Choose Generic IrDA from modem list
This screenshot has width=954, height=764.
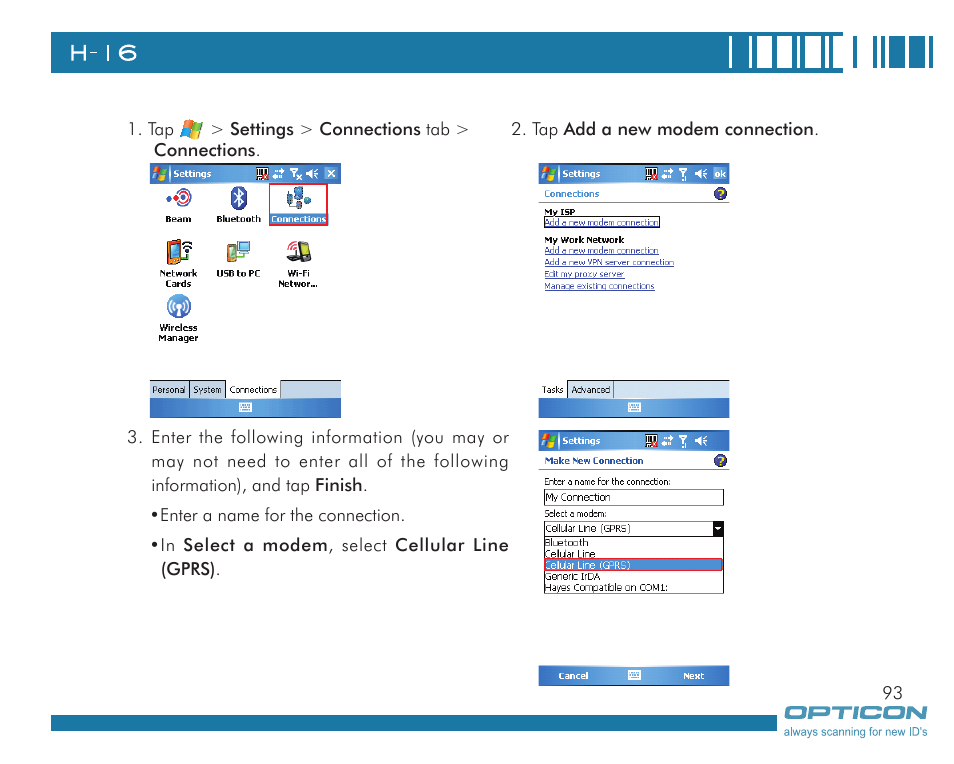633,576
